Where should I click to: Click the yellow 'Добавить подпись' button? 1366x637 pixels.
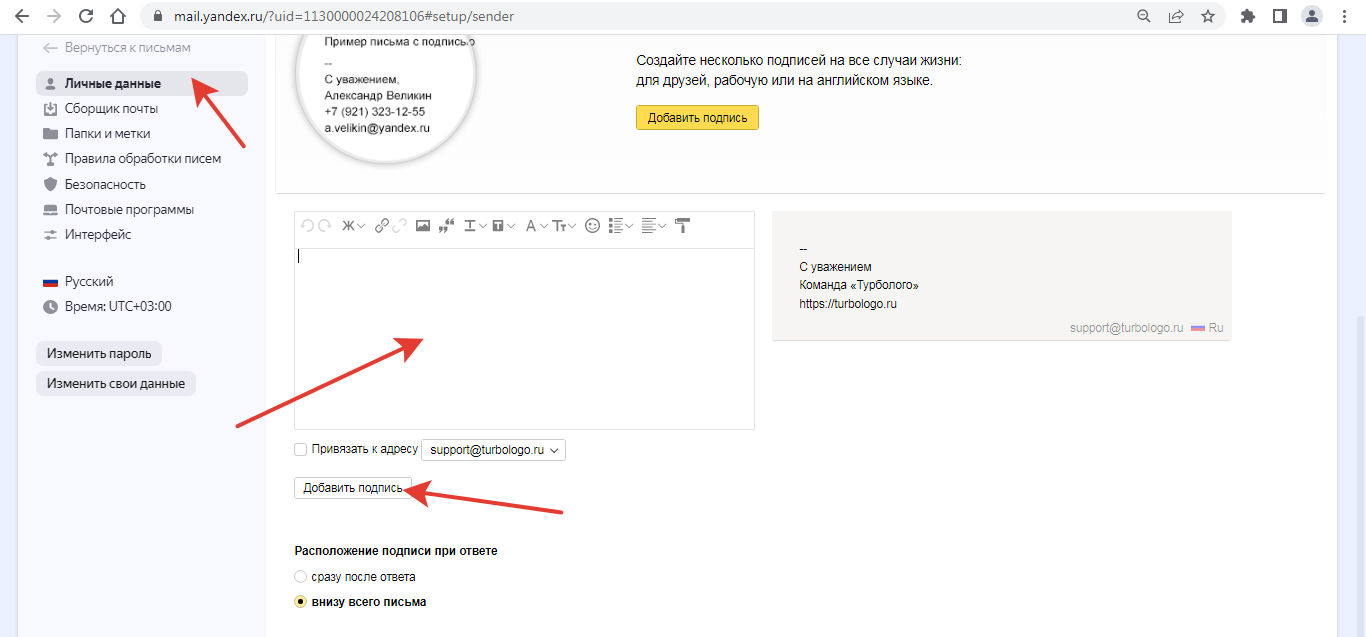697,118
